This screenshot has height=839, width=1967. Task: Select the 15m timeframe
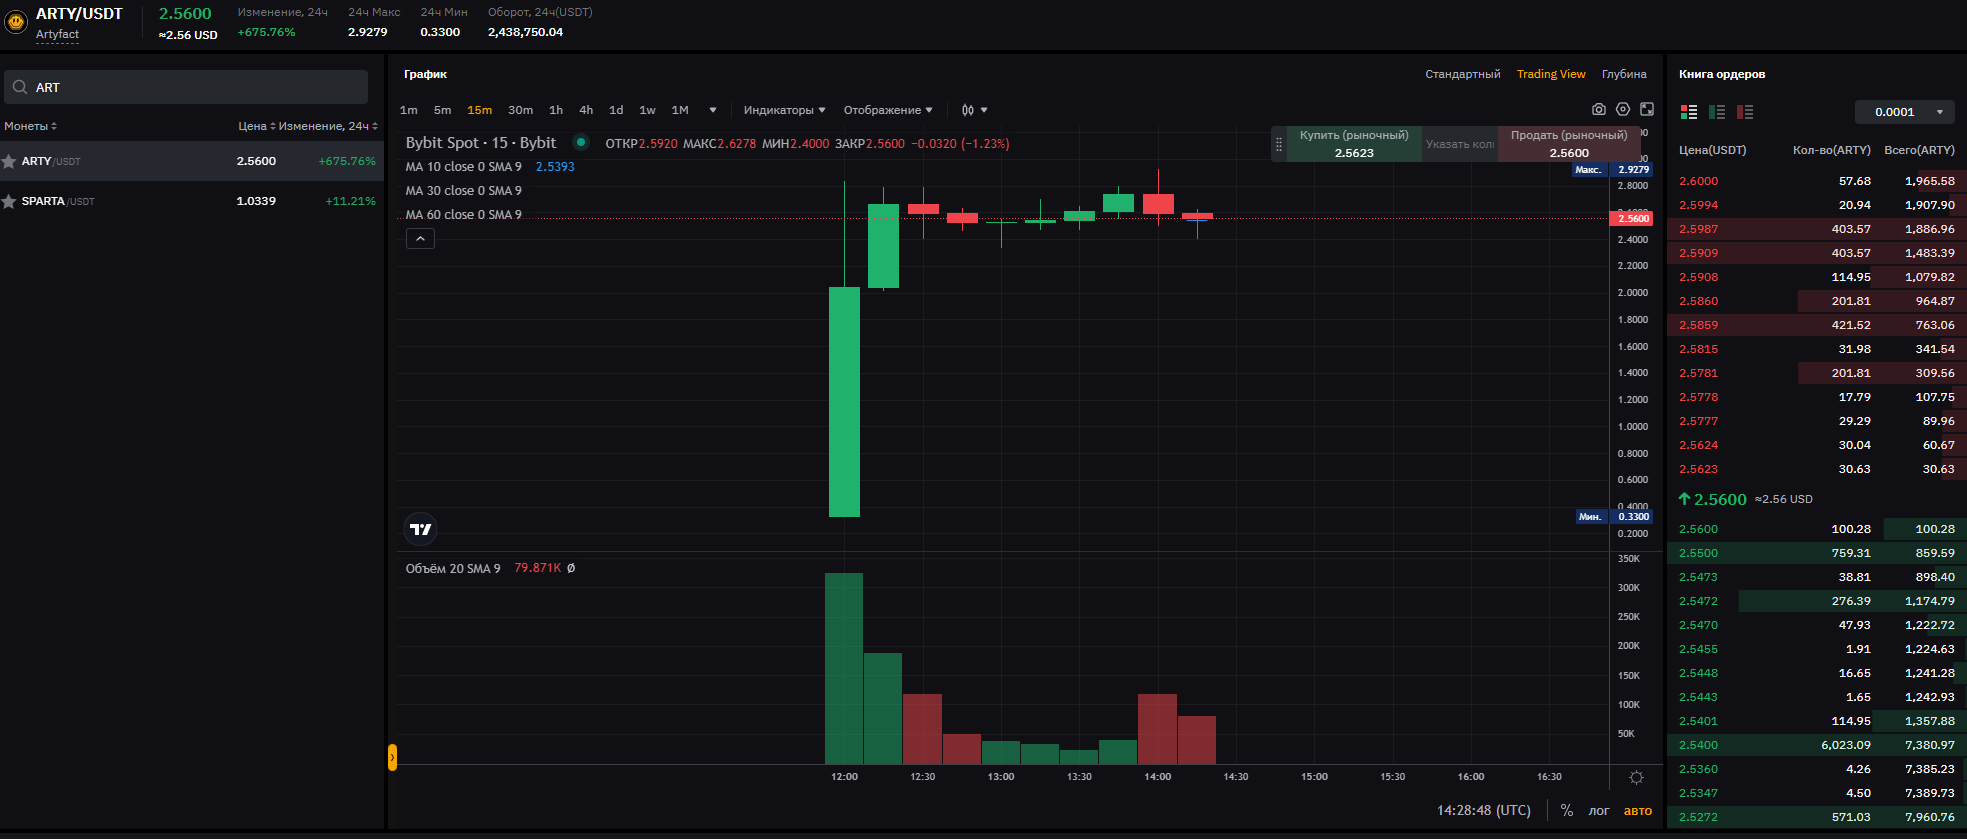[x=480, y=110]
